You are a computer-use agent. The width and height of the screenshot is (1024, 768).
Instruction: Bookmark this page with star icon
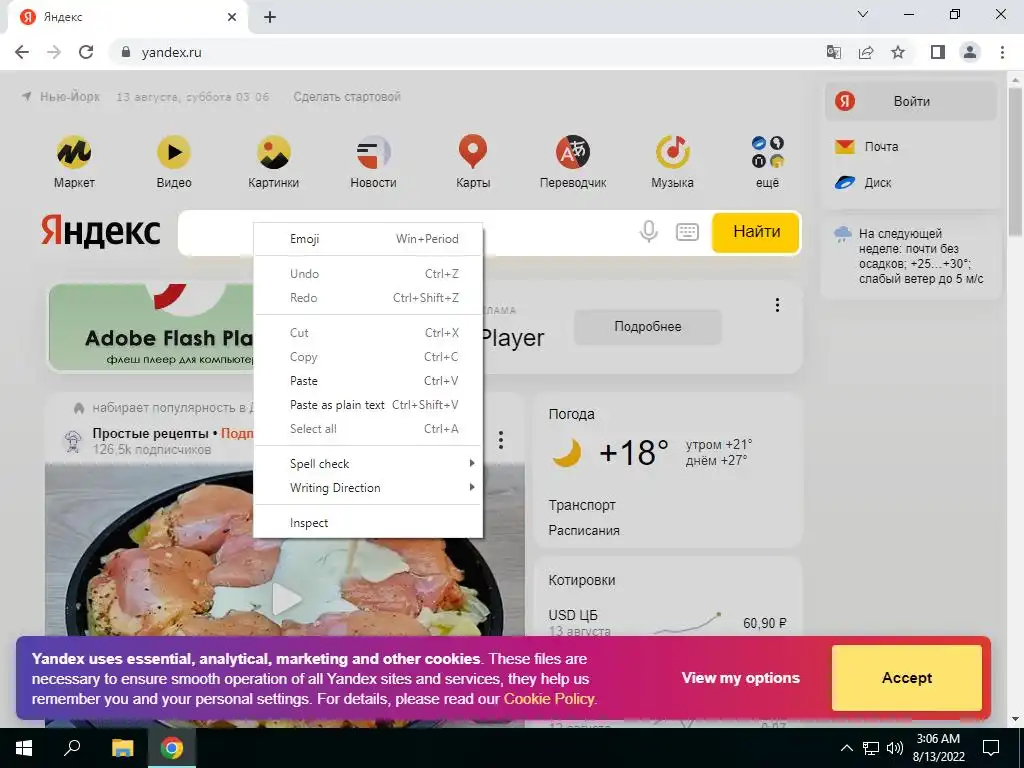(898, 52)
